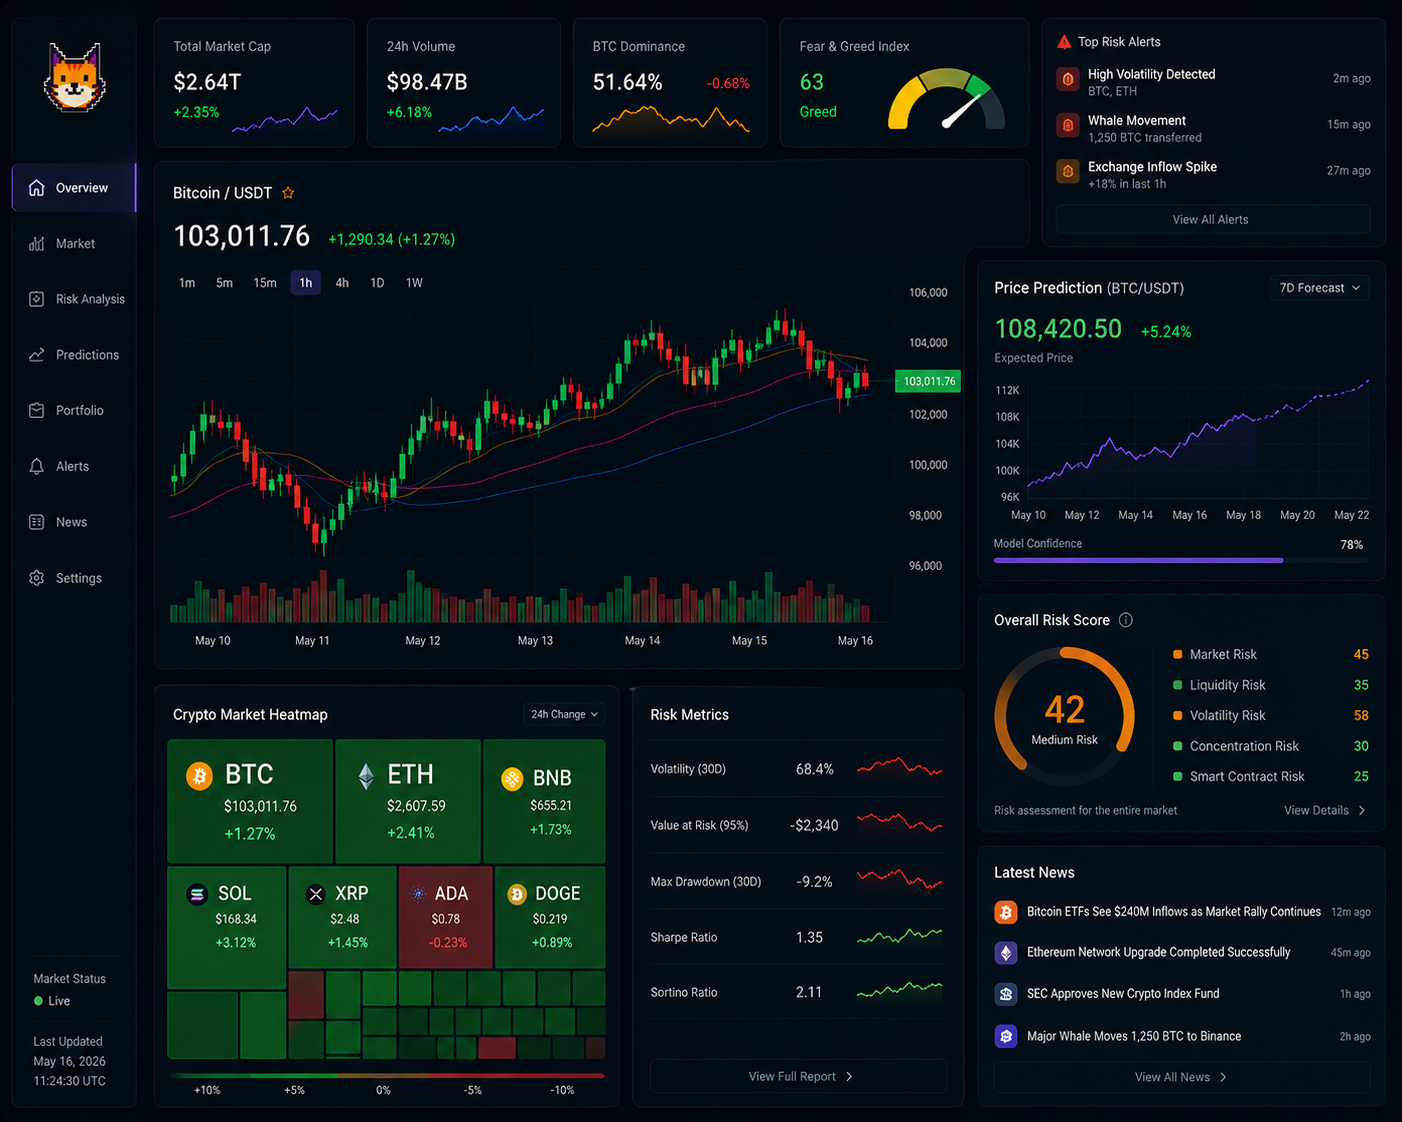Click the ADA coin icon in heatmap
1402x1122 pixels.
pyautogui.click(x=418, y=894)
